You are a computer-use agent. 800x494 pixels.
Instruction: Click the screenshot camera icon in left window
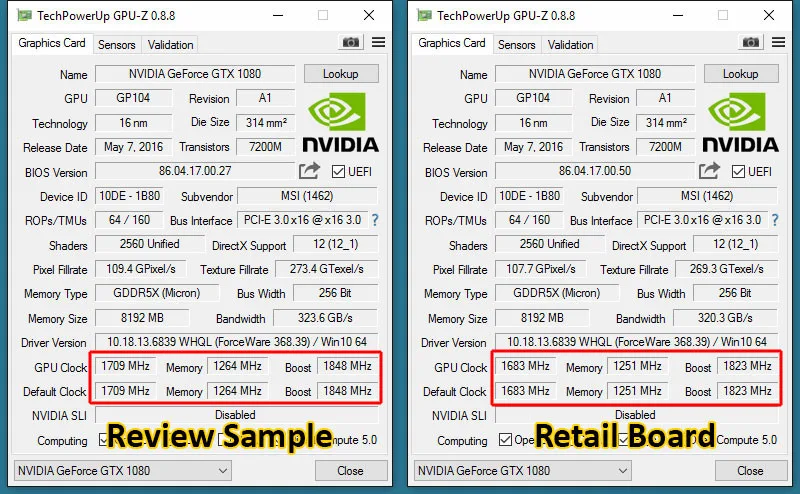(x=351, y=42)
